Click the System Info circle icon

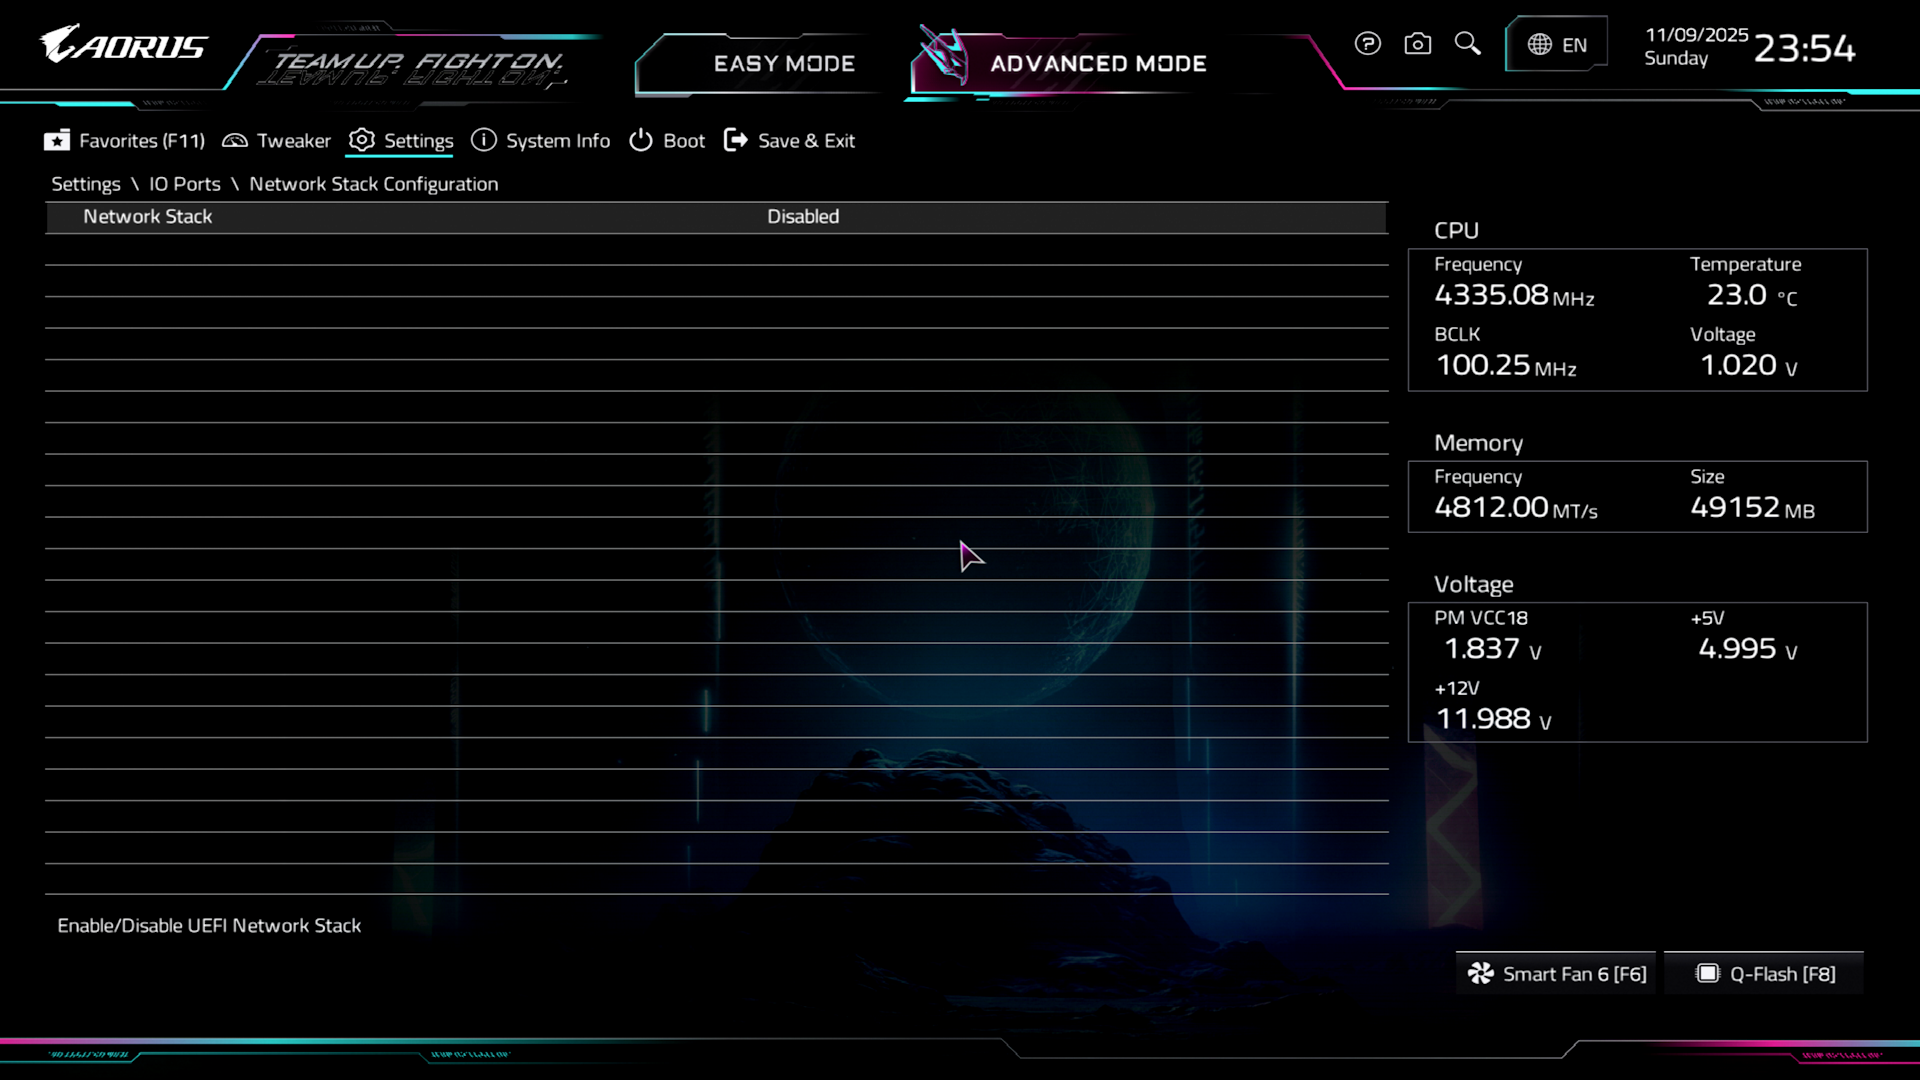pos(484,141)
